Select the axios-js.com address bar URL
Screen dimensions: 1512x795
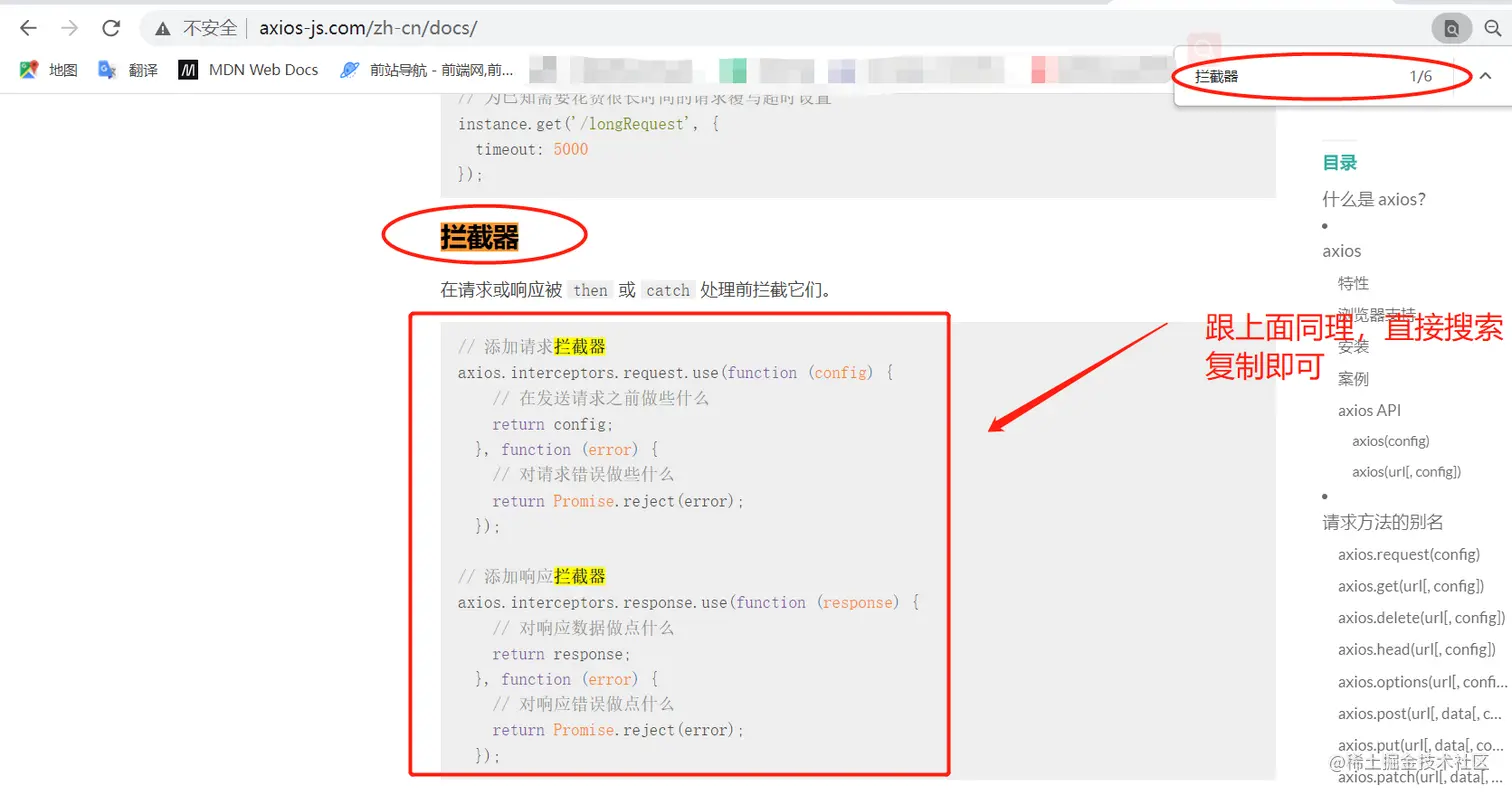368,28
